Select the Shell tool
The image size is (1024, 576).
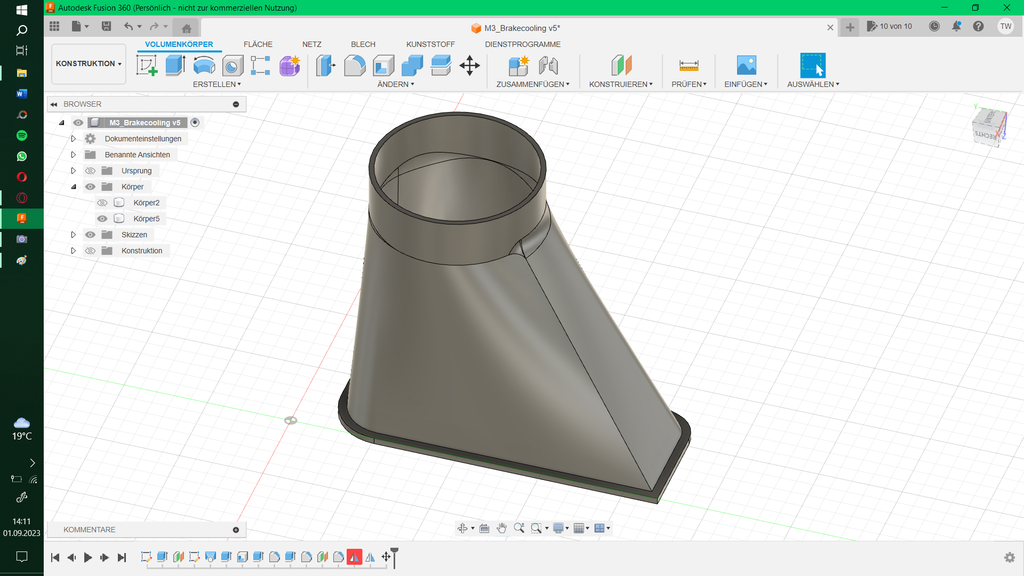pyautogui.click(x=384, y=66)
